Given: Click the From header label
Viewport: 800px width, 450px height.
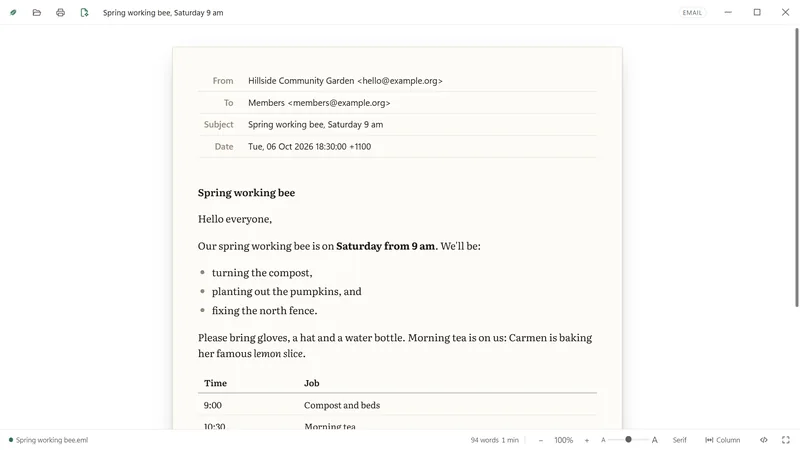Looking at the screenshot, I should (x=223, y=81).
